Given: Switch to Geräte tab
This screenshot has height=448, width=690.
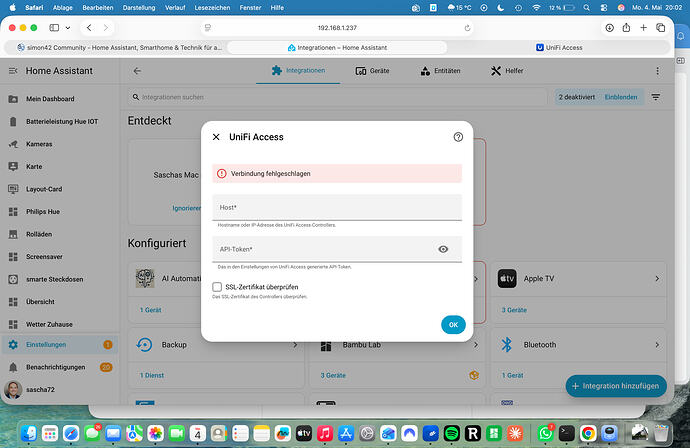Looking at the screenshot, I should (372, 70).
